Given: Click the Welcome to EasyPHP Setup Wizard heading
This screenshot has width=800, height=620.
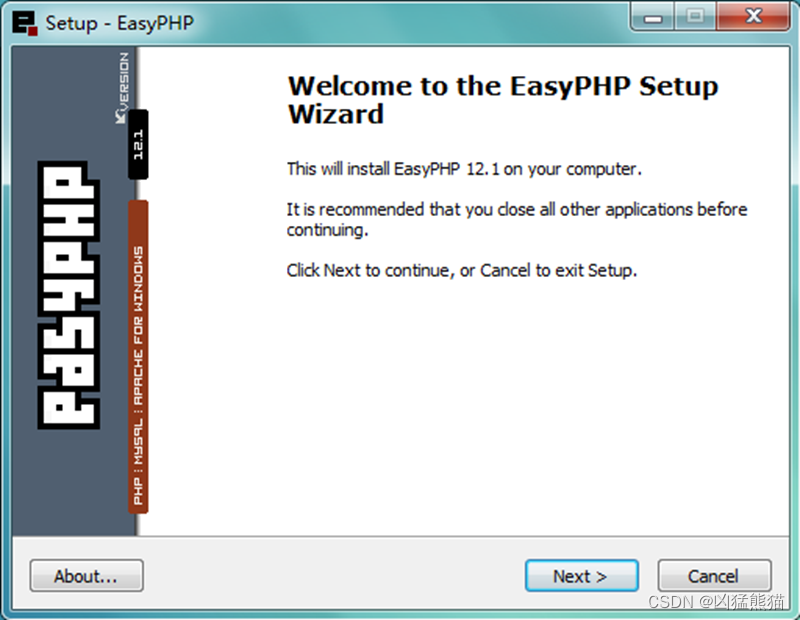Looking at the screenshot, I should click(503, 100).
